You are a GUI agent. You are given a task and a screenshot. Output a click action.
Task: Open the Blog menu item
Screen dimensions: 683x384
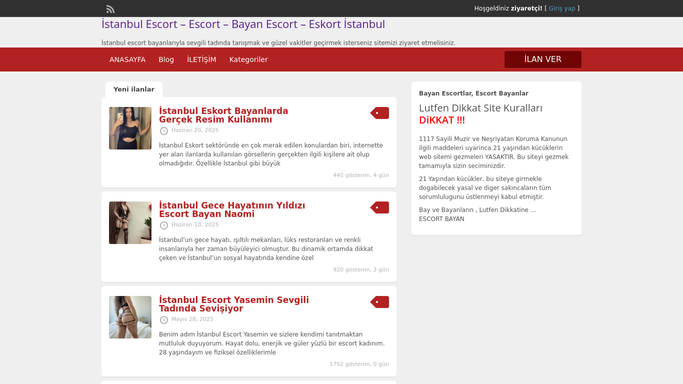coord(166,60)
